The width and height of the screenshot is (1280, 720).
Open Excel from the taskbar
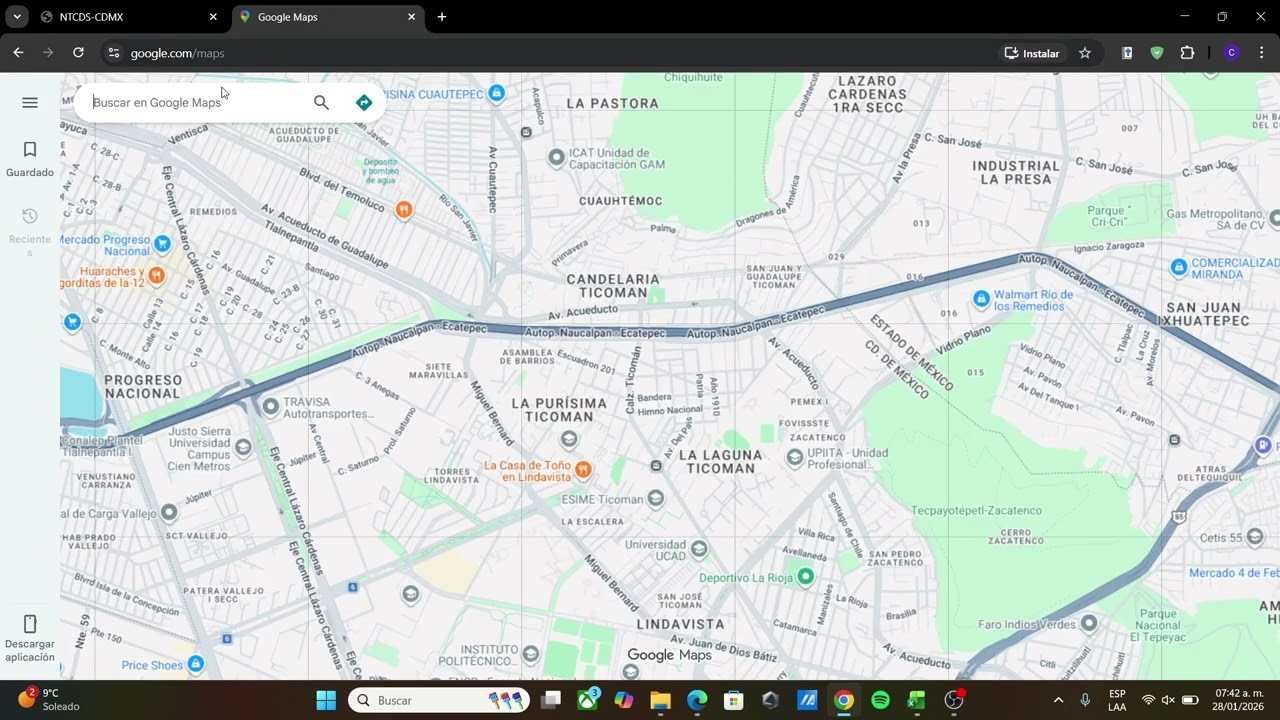(x=916, y=700)
